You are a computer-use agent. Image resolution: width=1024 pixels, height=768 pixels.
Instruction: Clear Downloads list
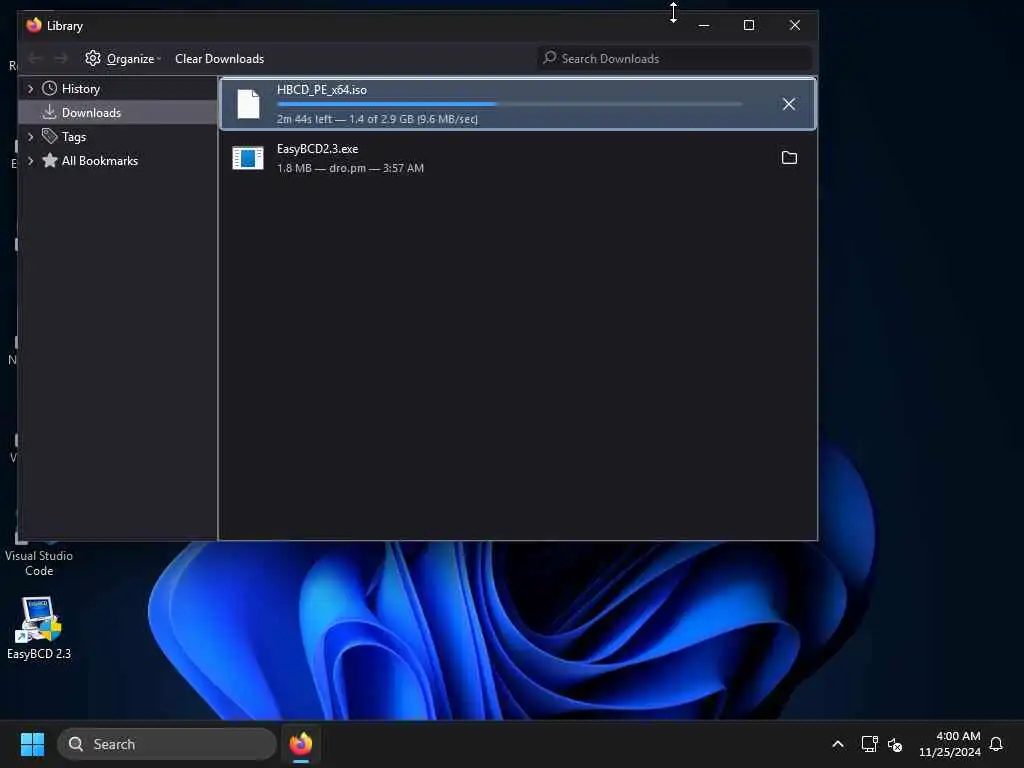tap(219, 59)
